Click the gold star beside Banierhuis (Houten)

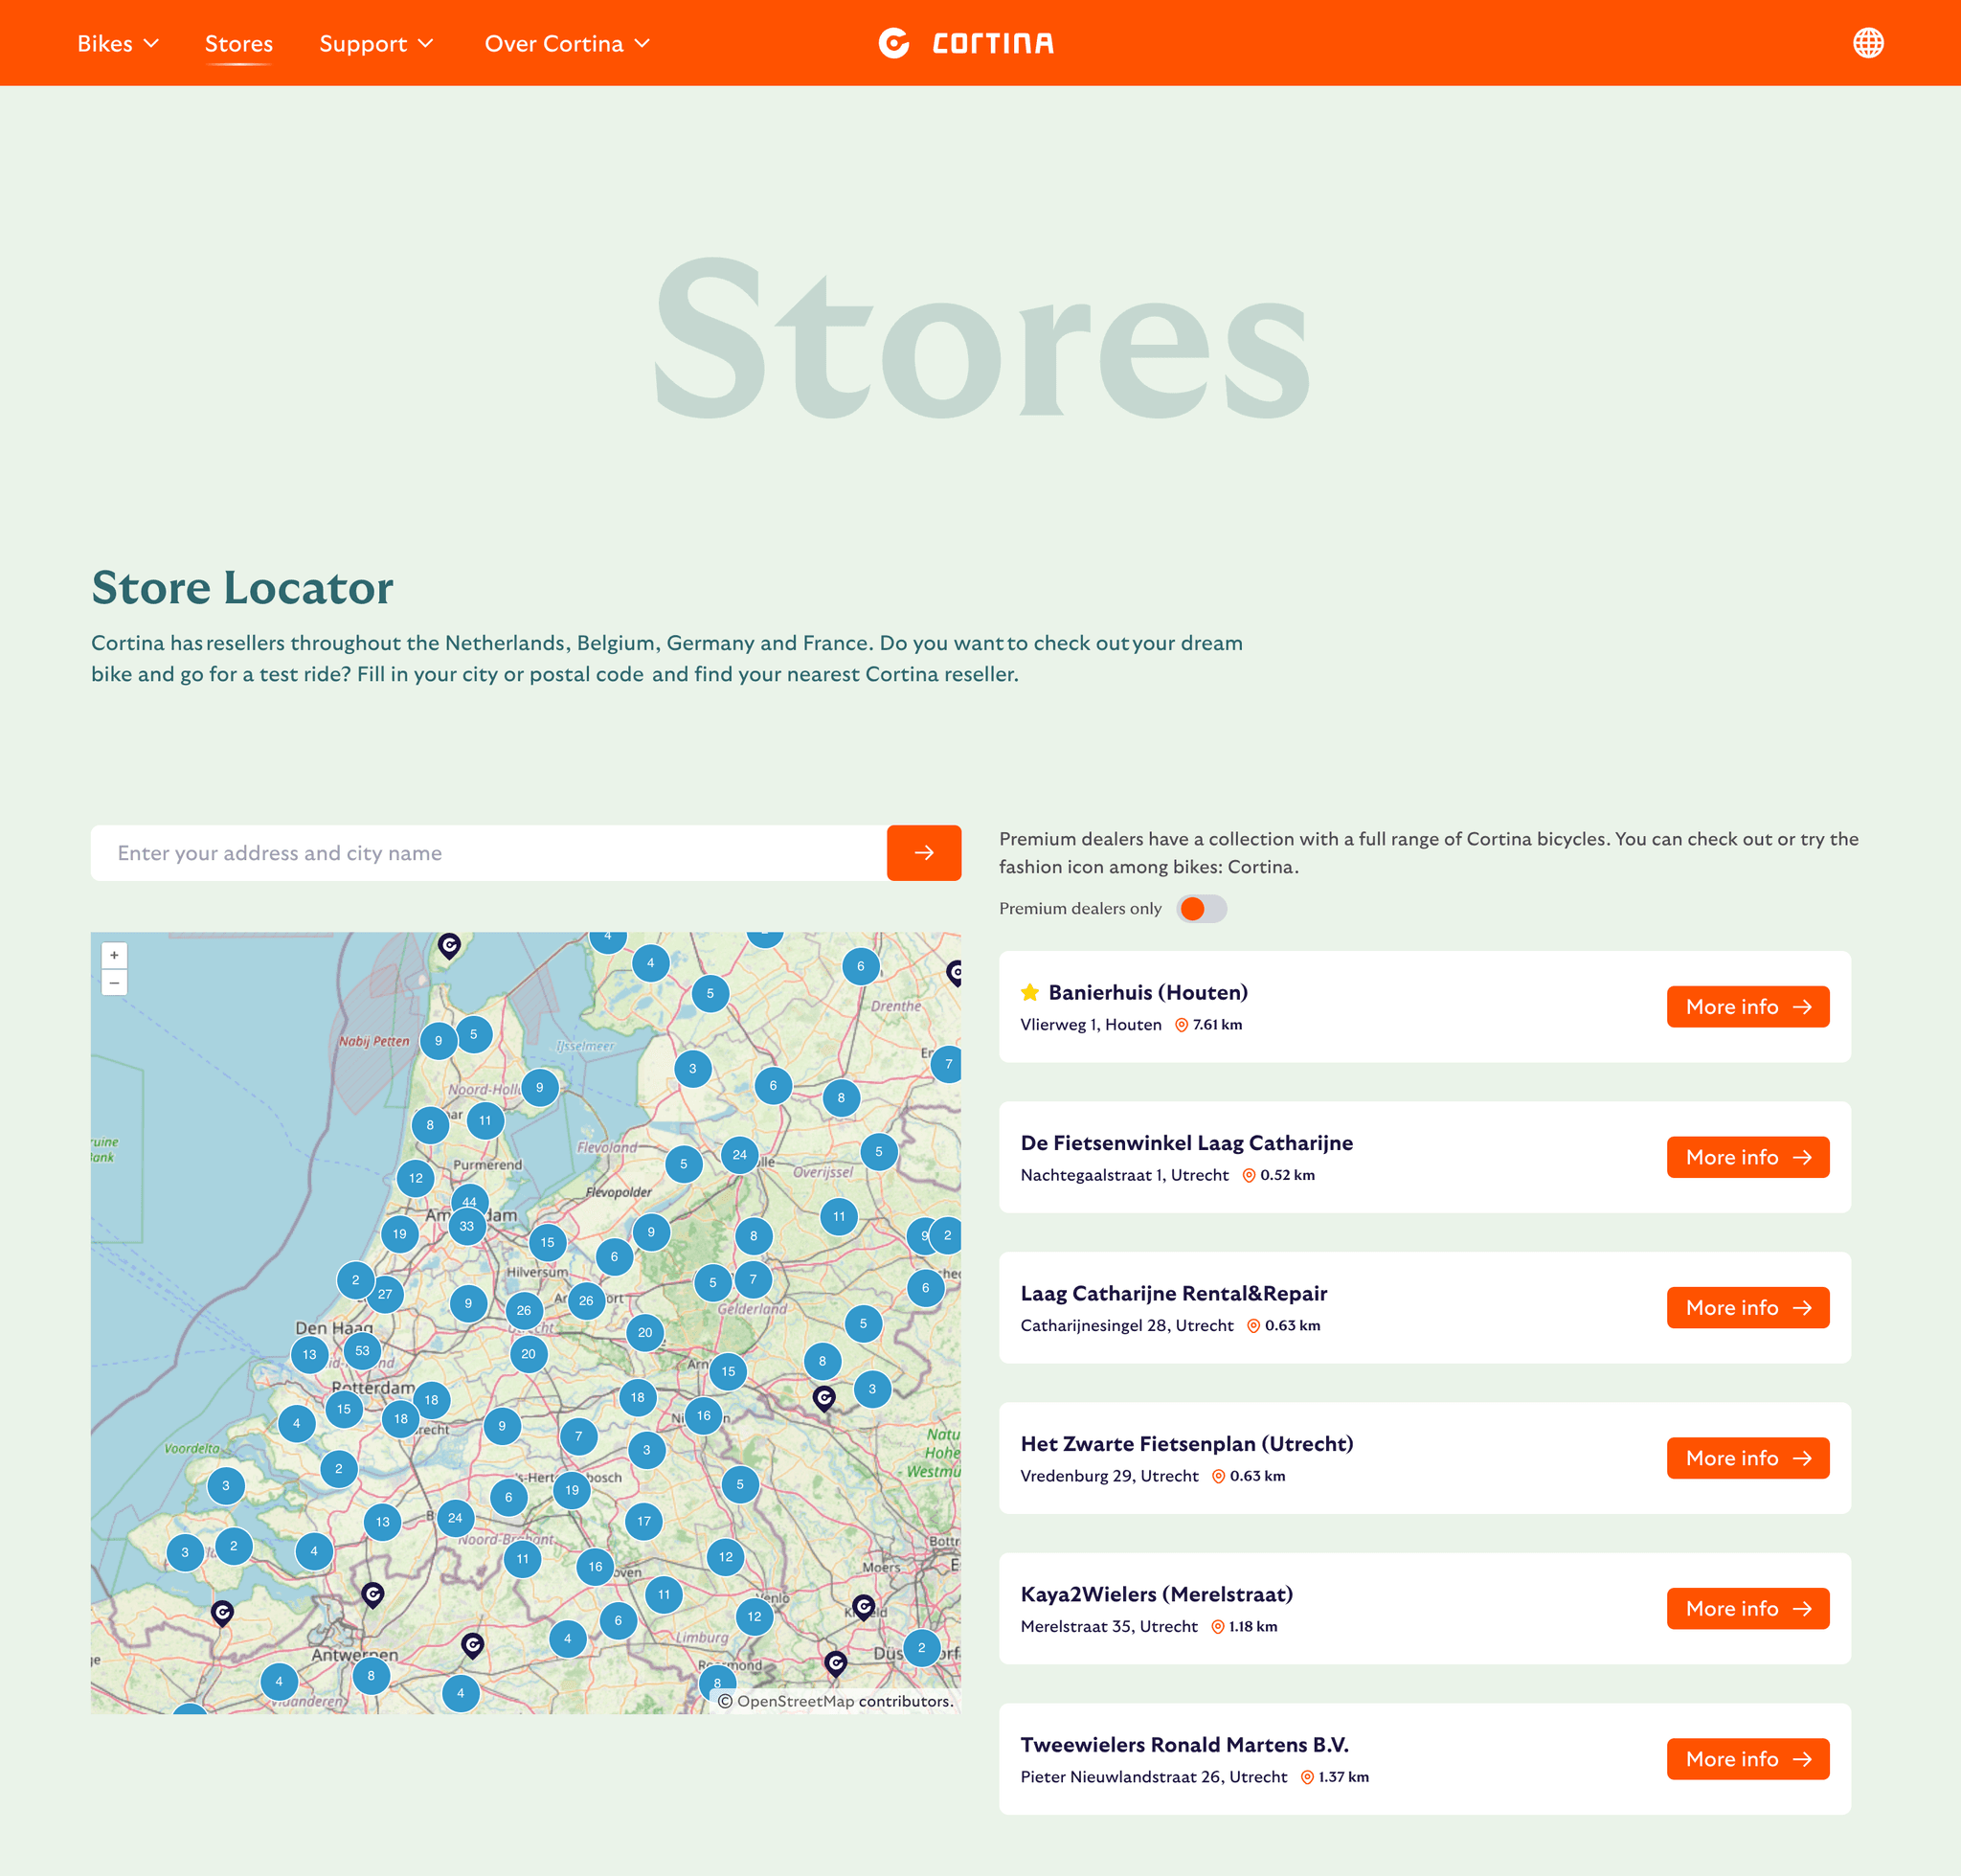click(x=1029, y=992)
